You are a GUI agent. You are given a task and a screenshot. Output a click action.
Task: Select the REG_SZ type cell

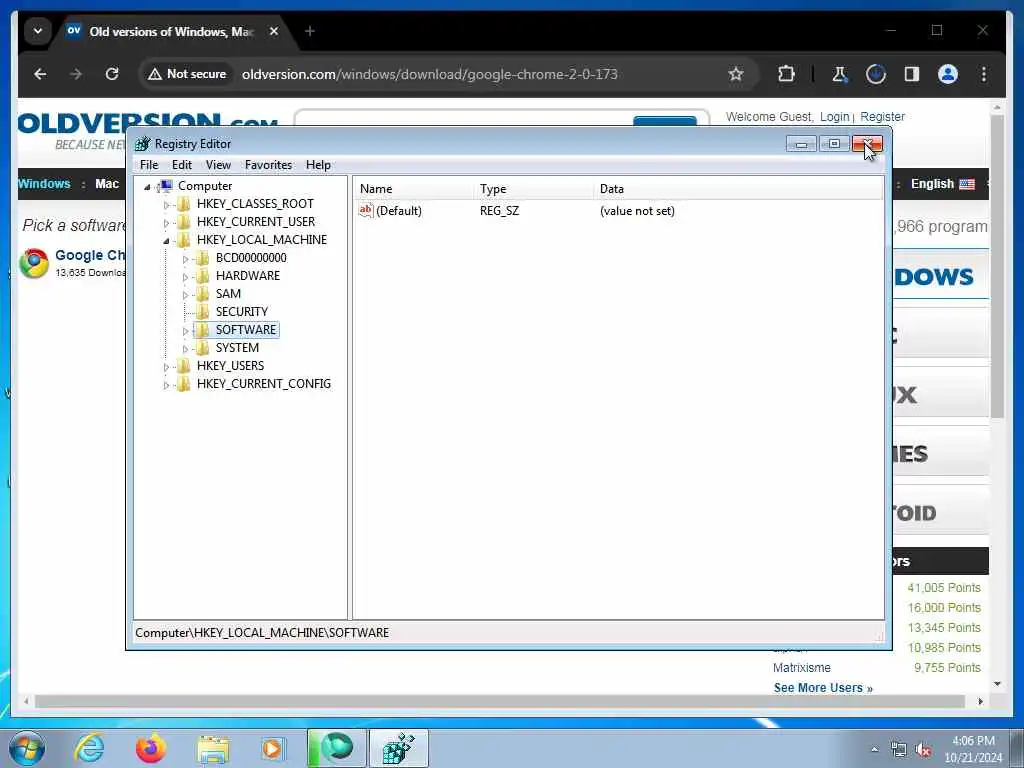click(x=500, y=211)
